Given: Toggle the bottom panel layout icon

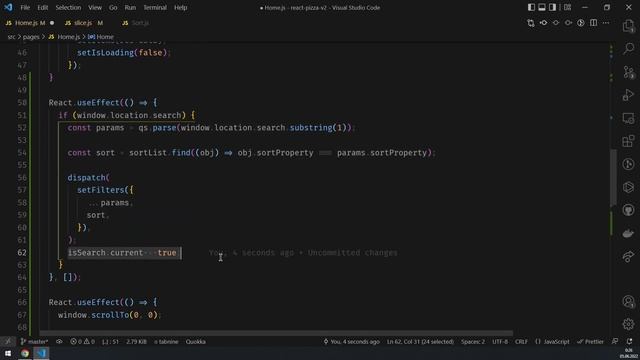Looking at the screenshot, I should pyautogui.click(x=542, y=7).
